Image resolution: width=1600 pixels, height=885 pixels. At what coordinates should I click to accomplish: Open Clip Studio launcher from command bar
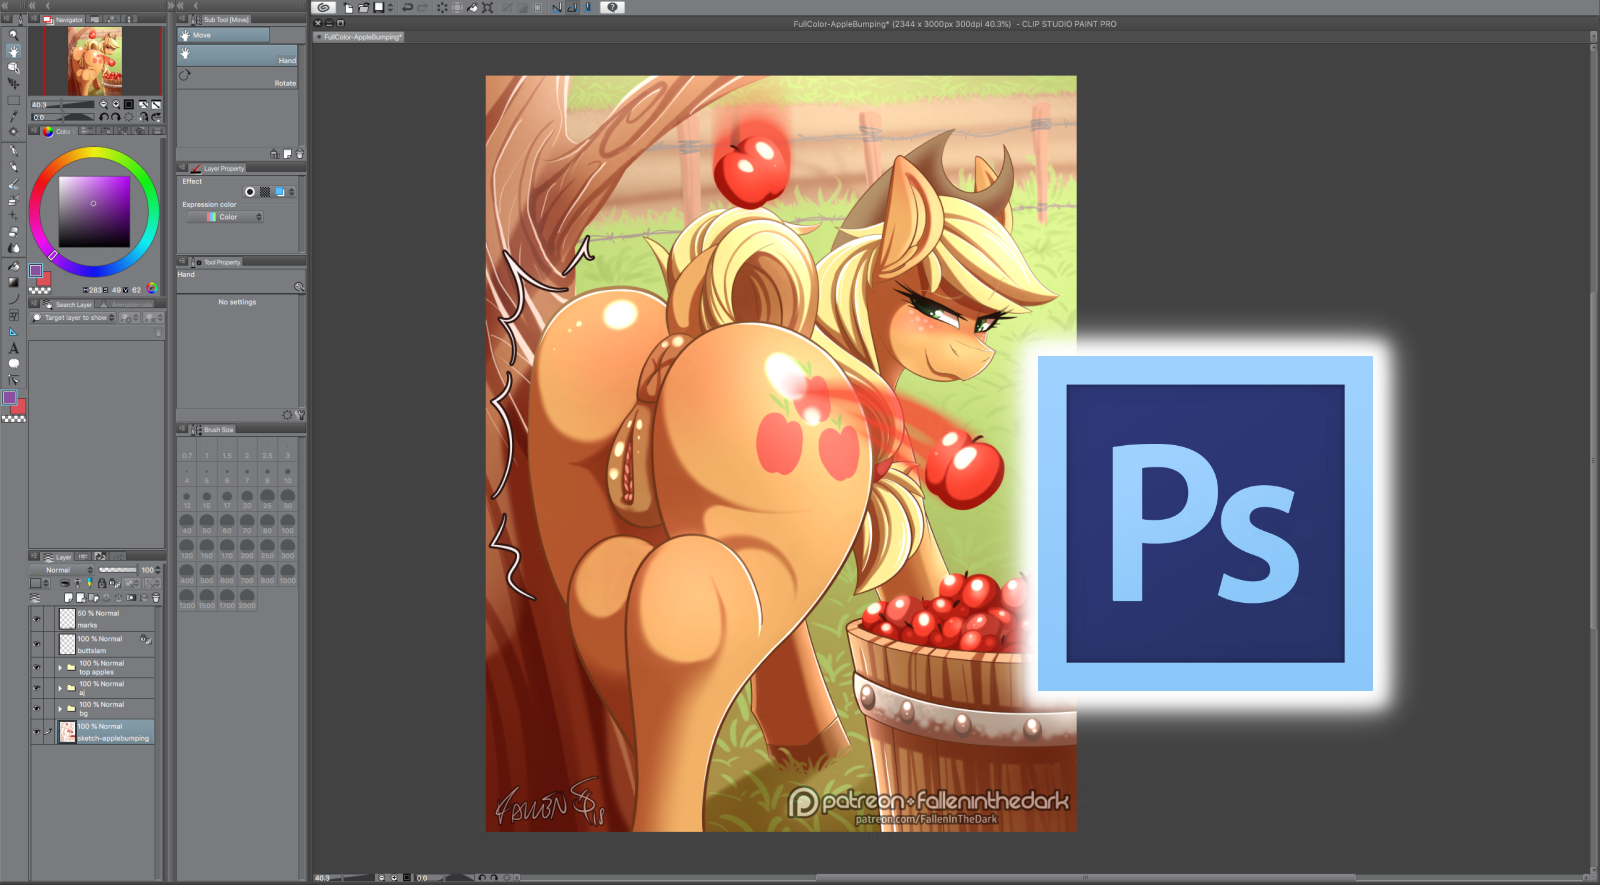[323, 7]
